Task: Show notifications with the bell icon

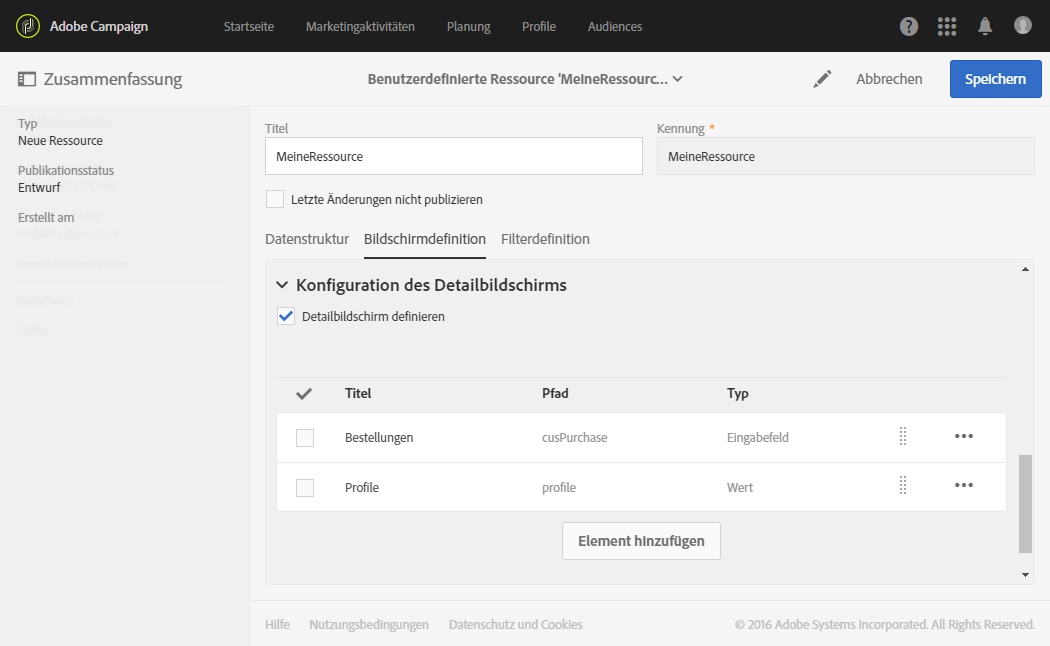Action: pyautogui.click(x=985, y=27)
